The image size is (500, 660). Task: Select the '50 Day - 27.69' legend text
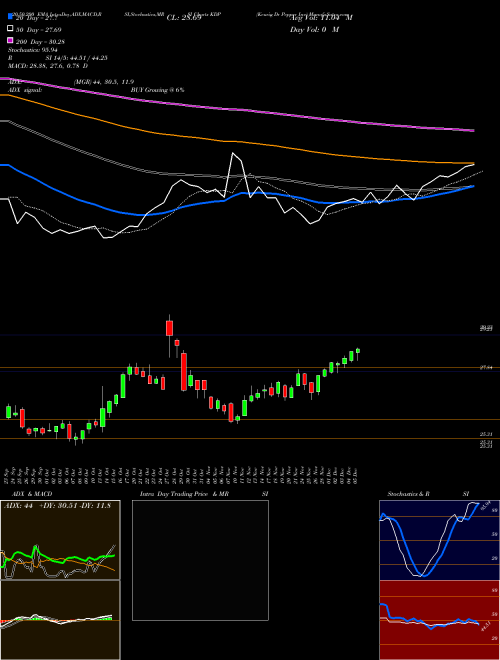tap(39, 29)
